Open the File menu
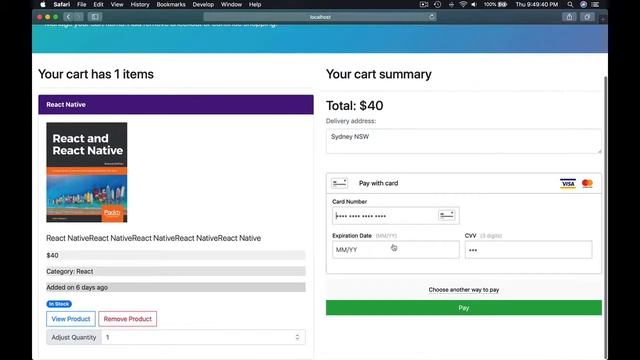The height and width of the screenshot is (360, 640). point(82,4)
